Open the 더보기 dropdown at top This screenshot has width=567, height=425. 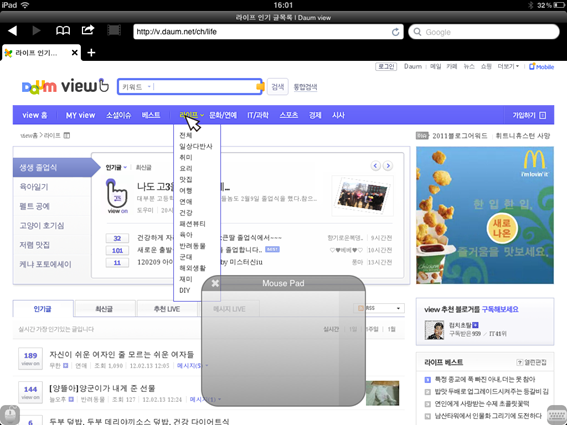[x=508, y=67]
